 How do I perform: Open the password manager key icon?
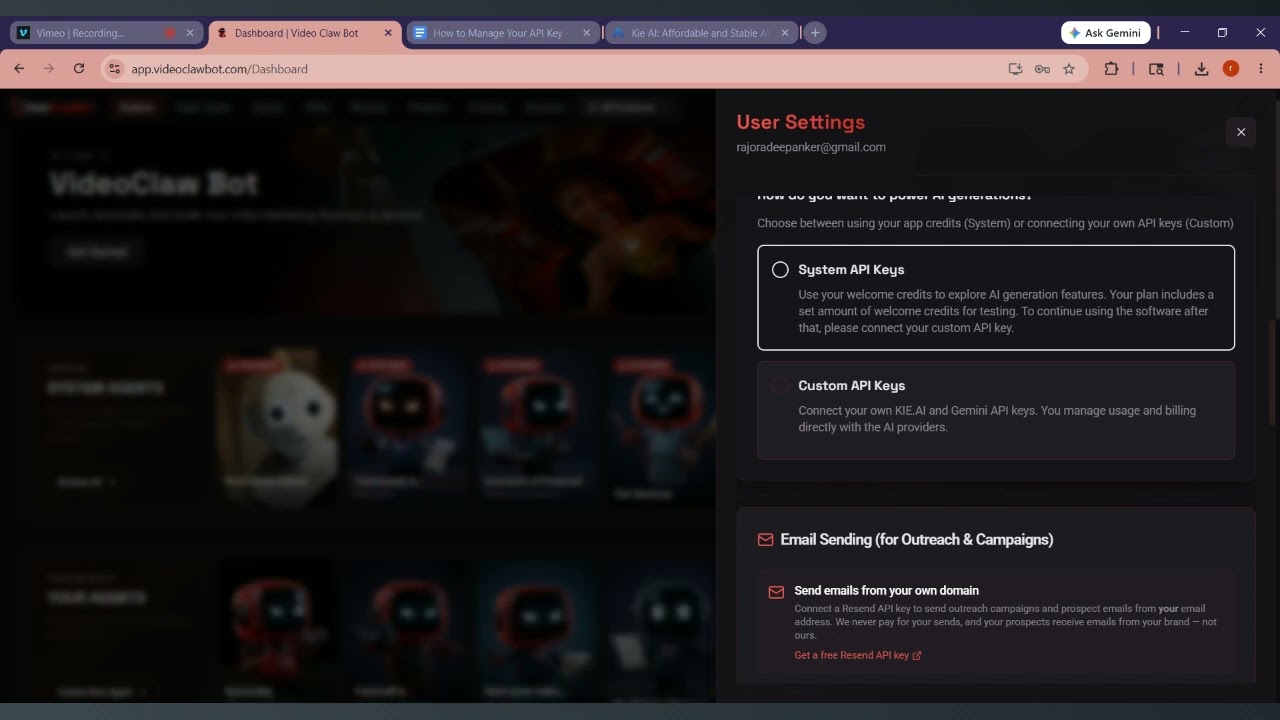coord(1042,69)
